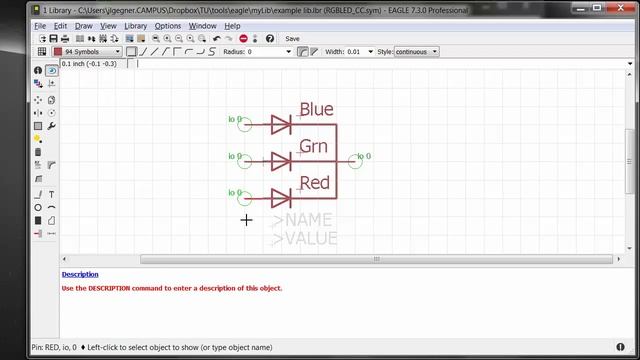
Task: Open the Library menu
Action: tap(136, 26)
